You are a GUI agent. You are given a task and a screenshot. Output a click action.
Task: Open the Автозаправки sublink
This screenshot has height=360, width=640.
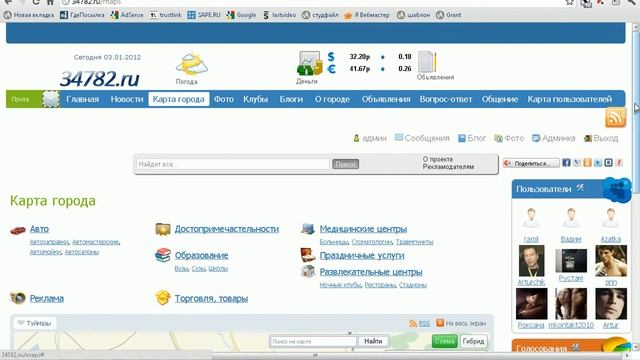[x=49, y=242]
